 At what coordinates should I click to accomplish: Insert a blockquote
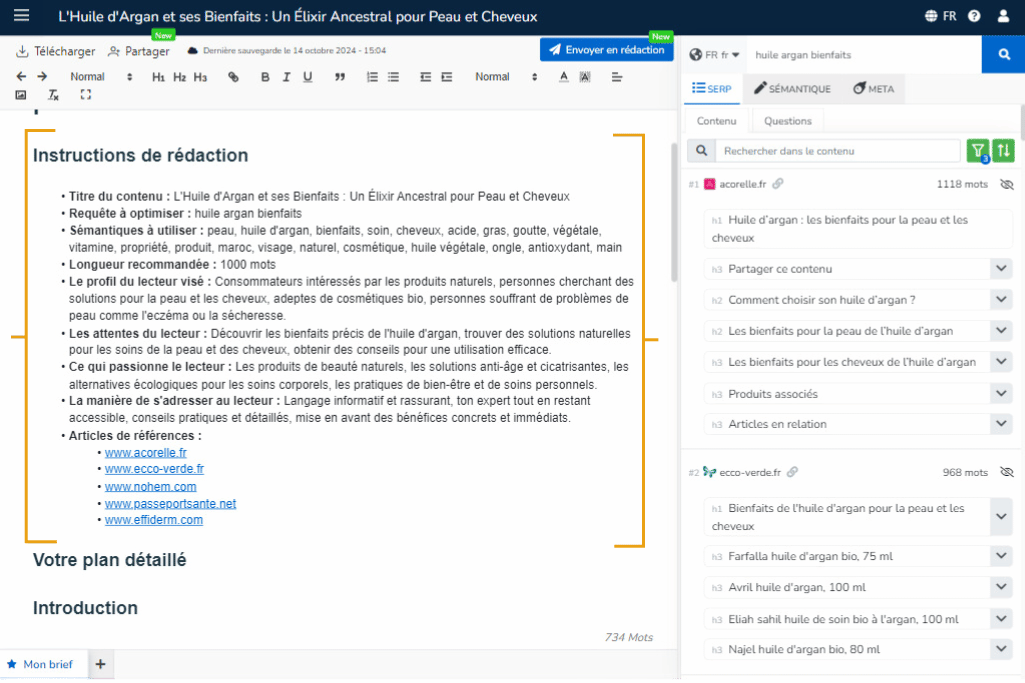click(x=340, y=77)
